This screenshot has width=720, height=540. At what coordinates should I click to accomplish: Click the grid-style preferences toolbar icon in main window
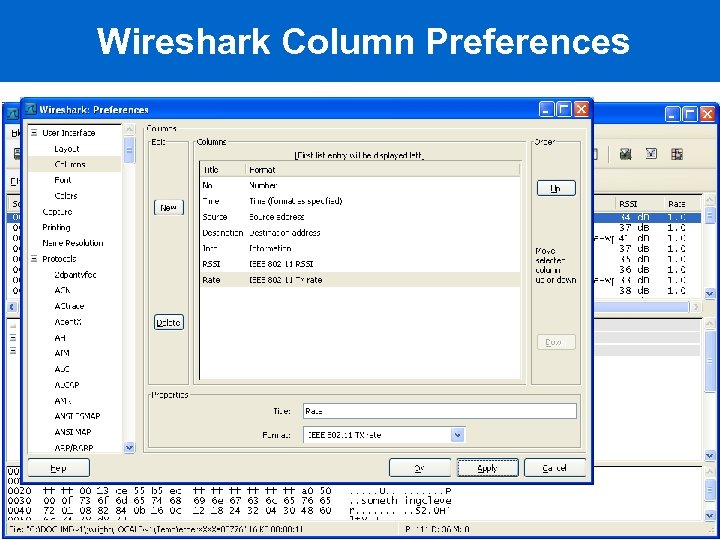[x=677, y=154]
